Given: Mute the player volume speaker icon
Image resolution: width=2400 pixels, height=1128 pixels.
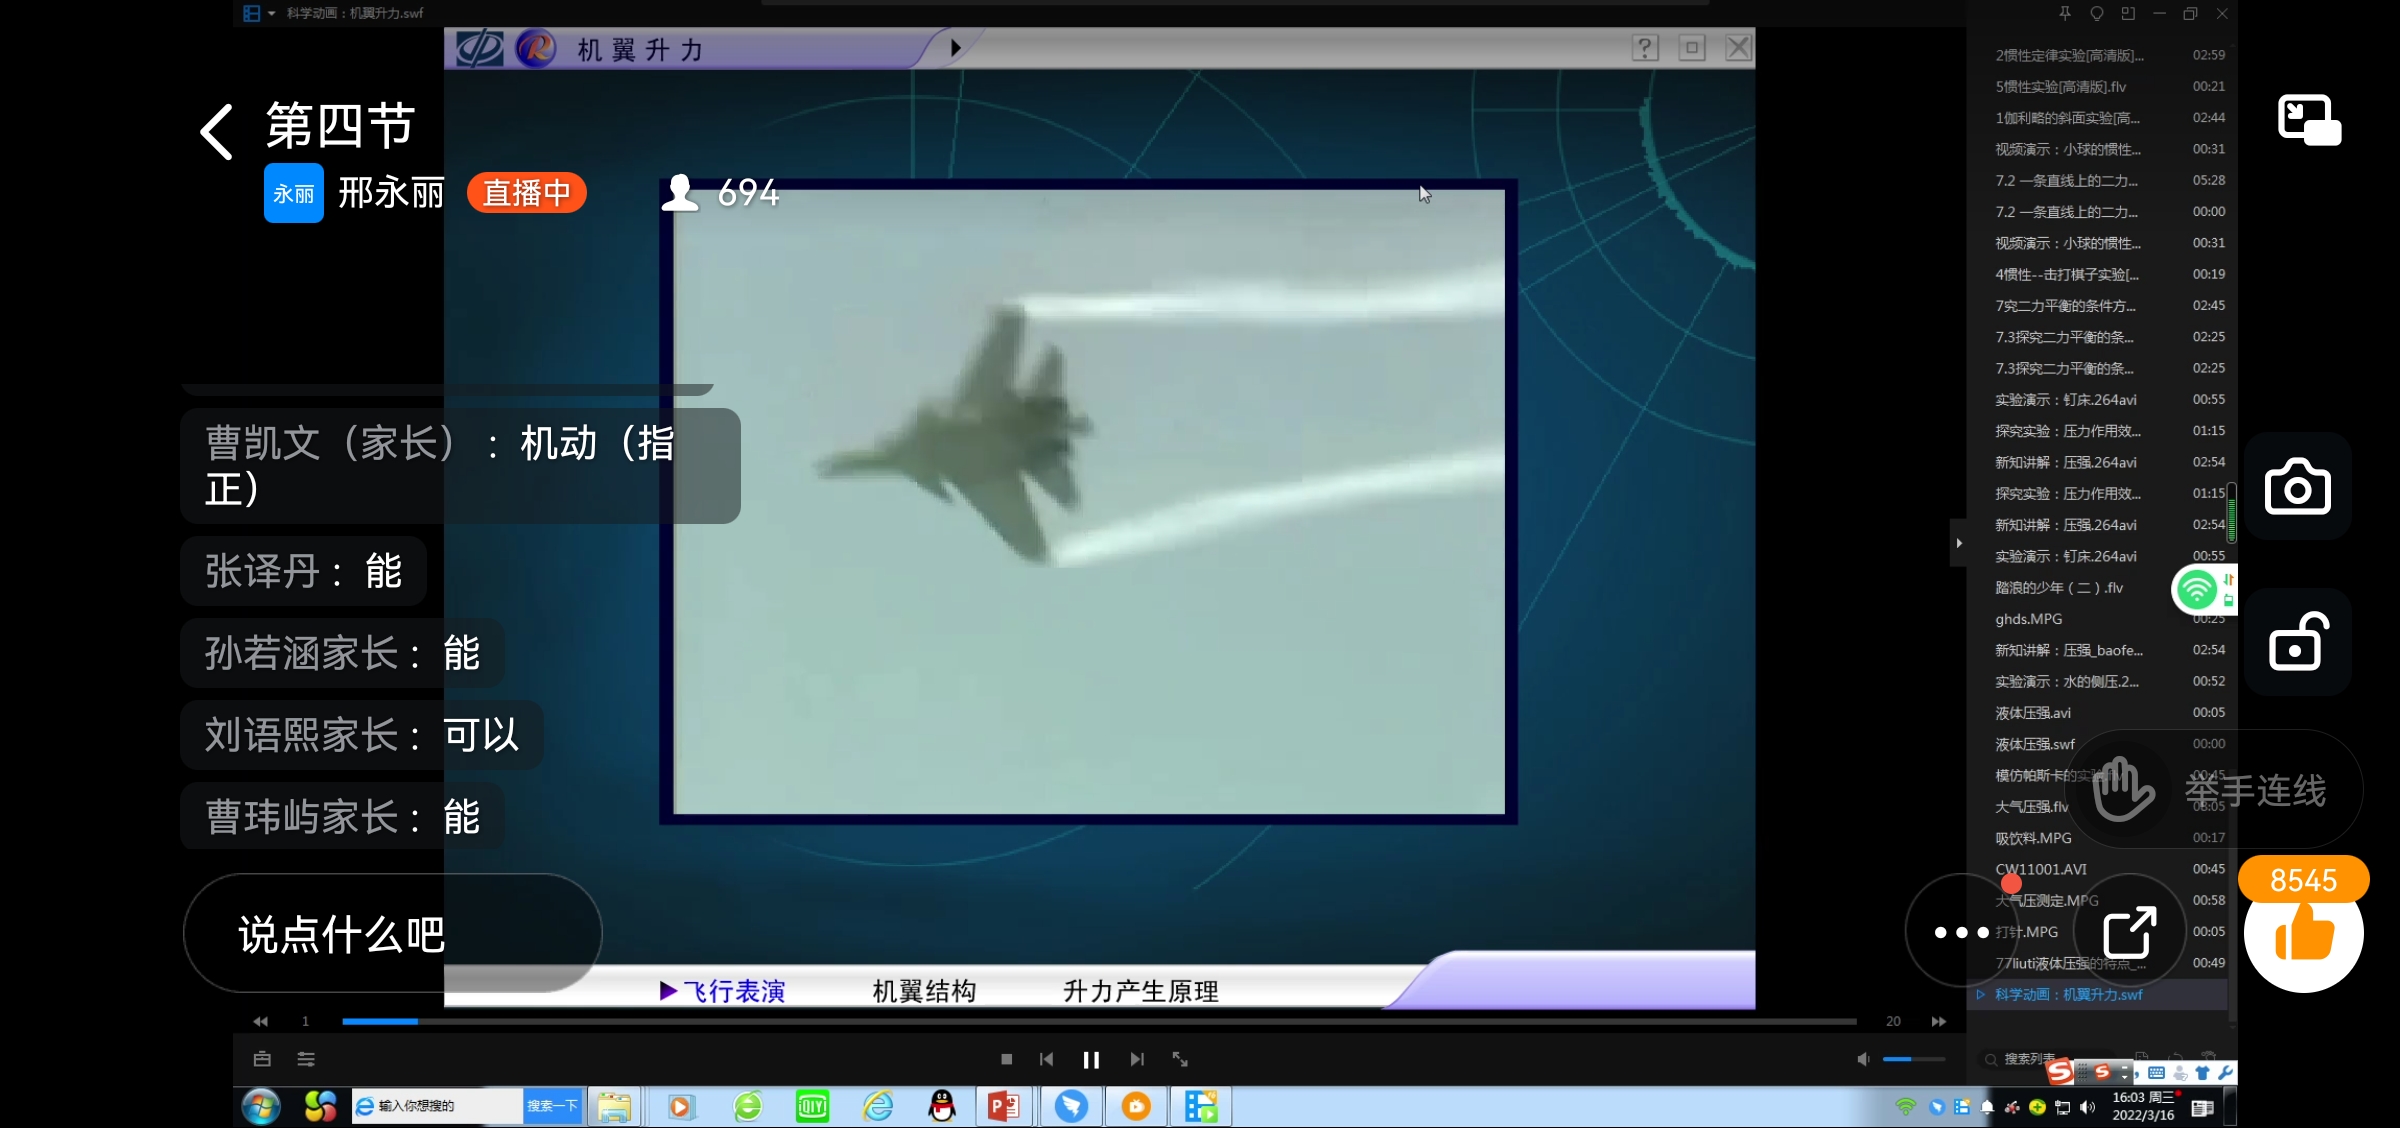Looking at the screenshot, I should 1863,1059.
